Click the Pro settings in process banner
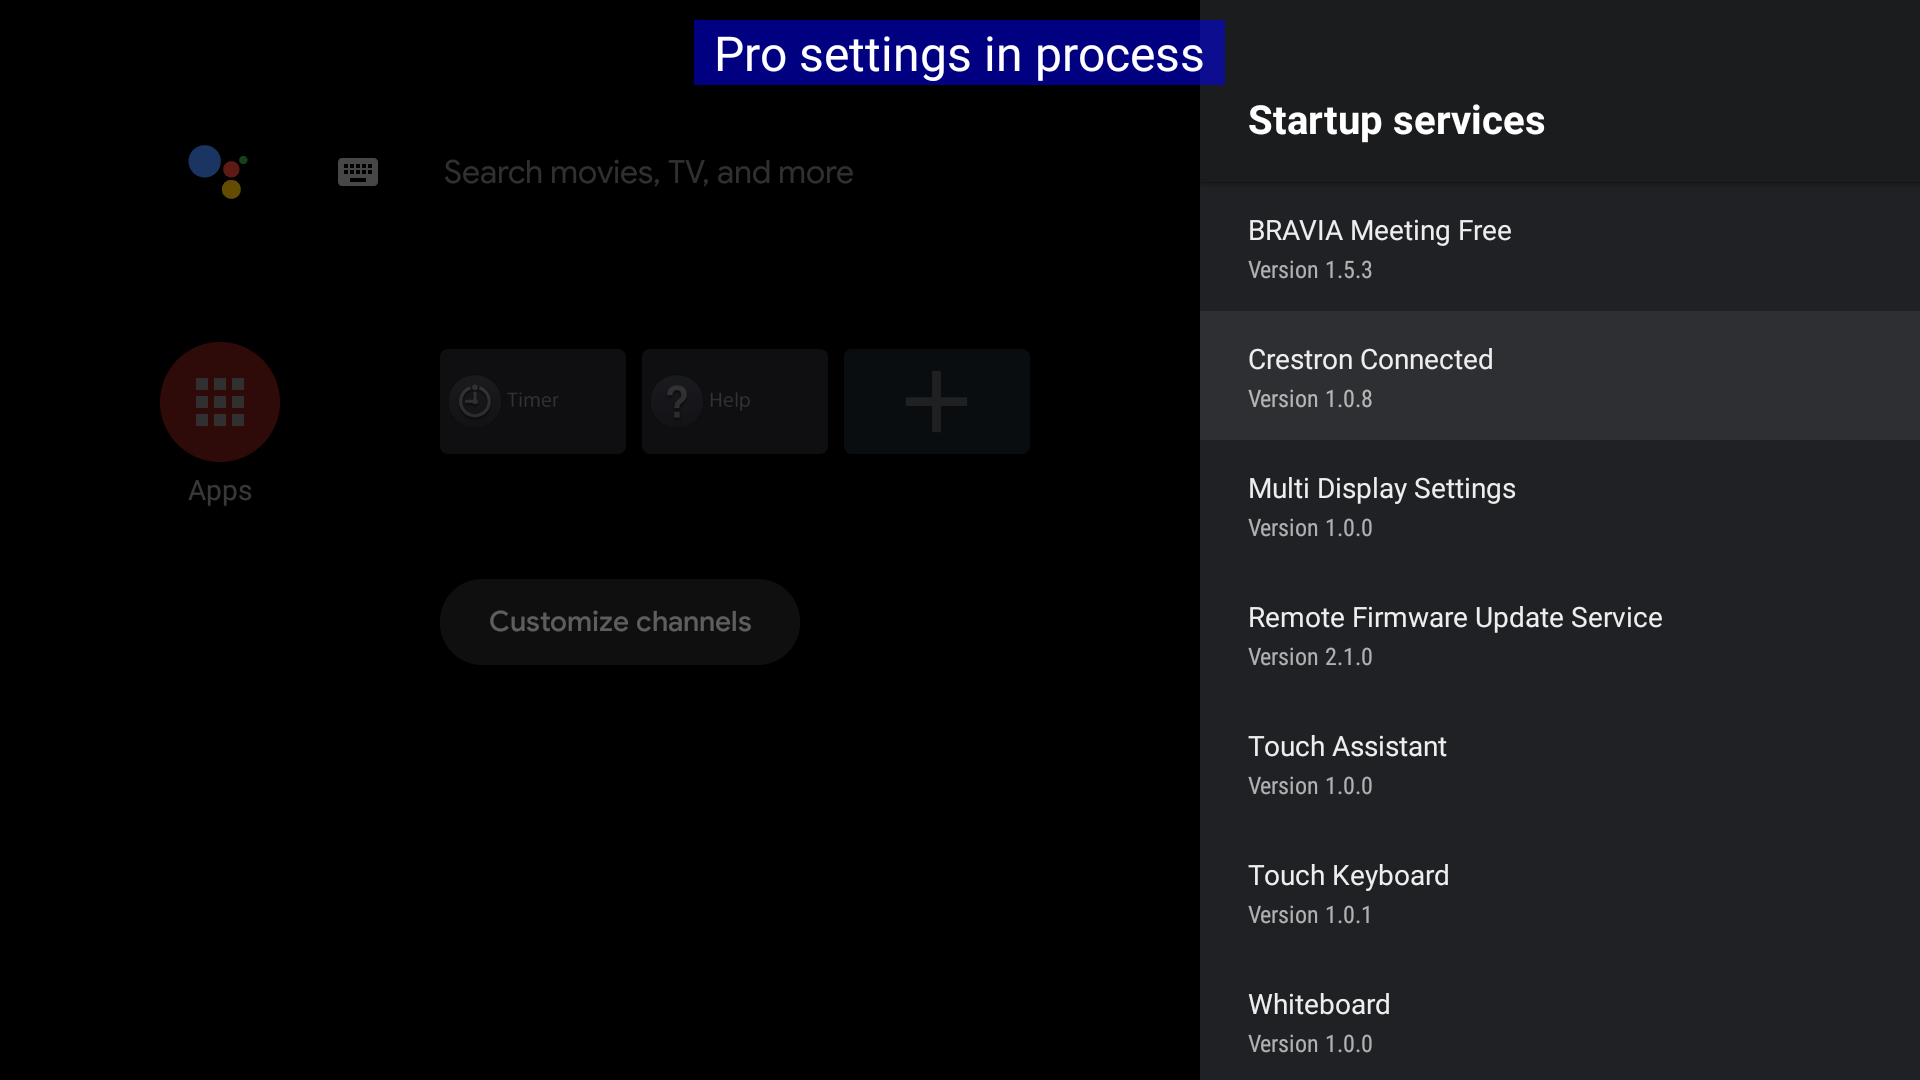 [x=958, y=54]
